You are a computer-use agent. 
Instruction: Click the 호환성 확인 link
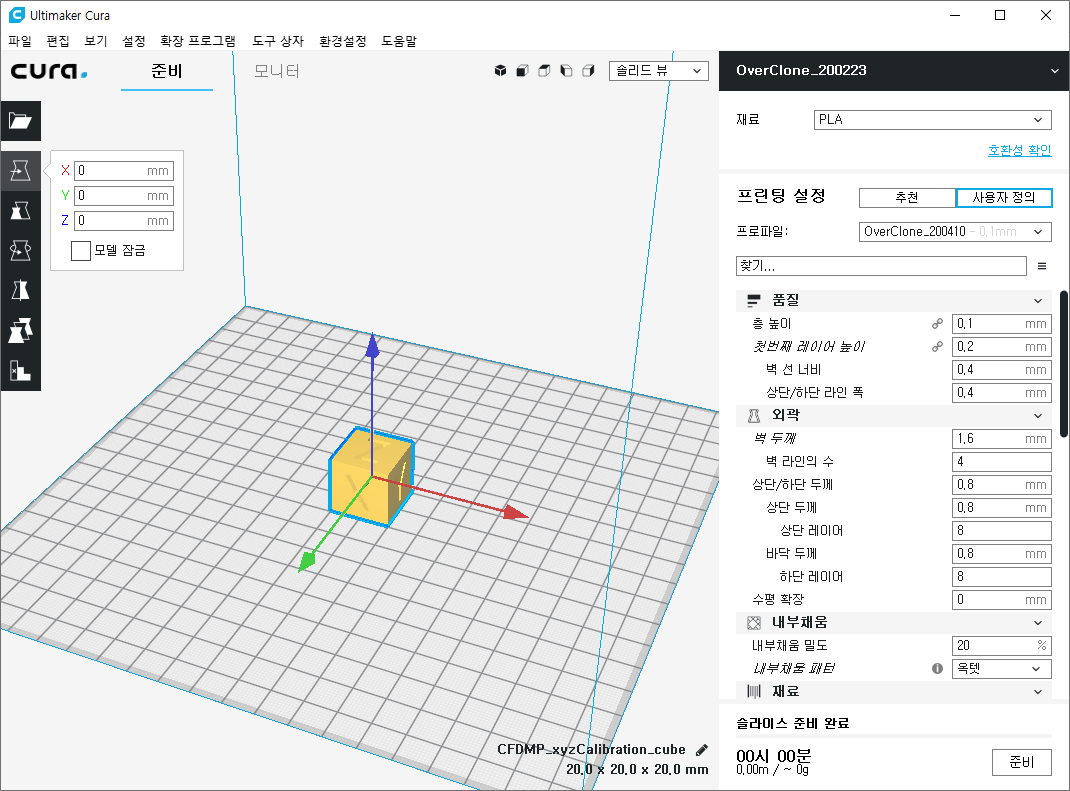(x=1020, y=149)
